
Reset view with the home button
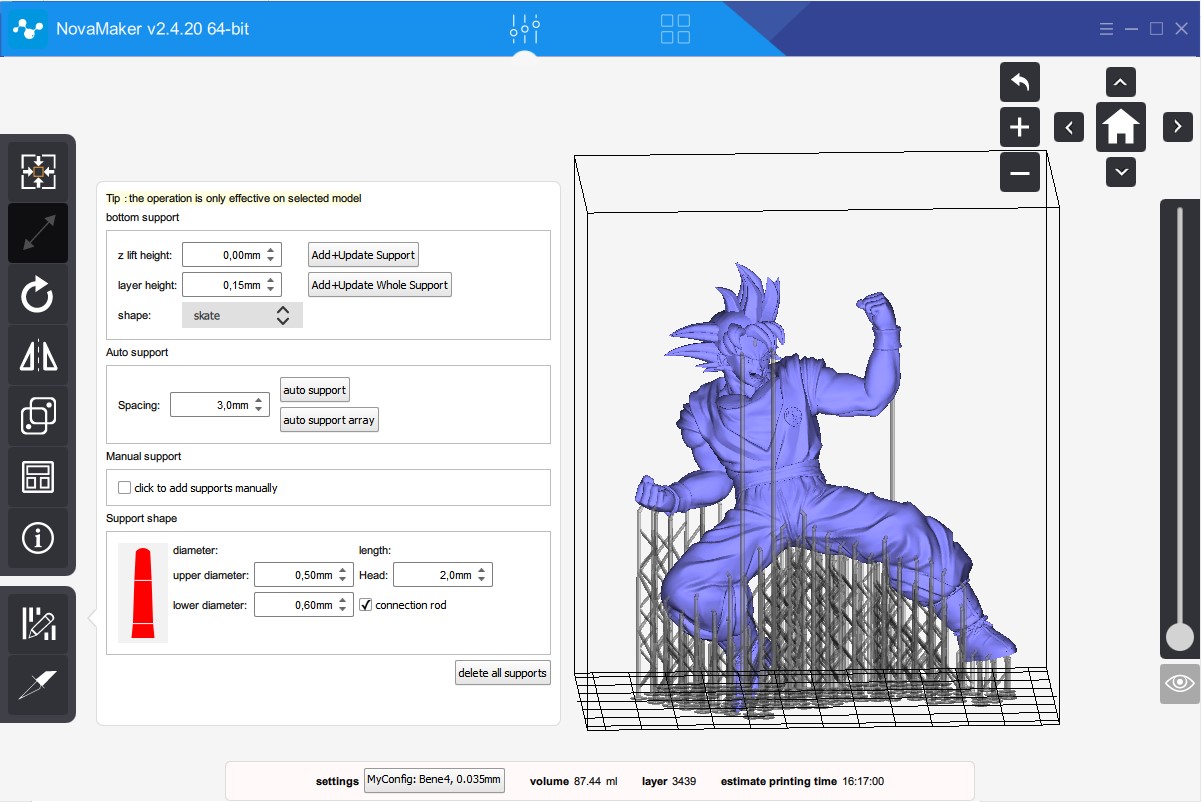point(1121,127)
